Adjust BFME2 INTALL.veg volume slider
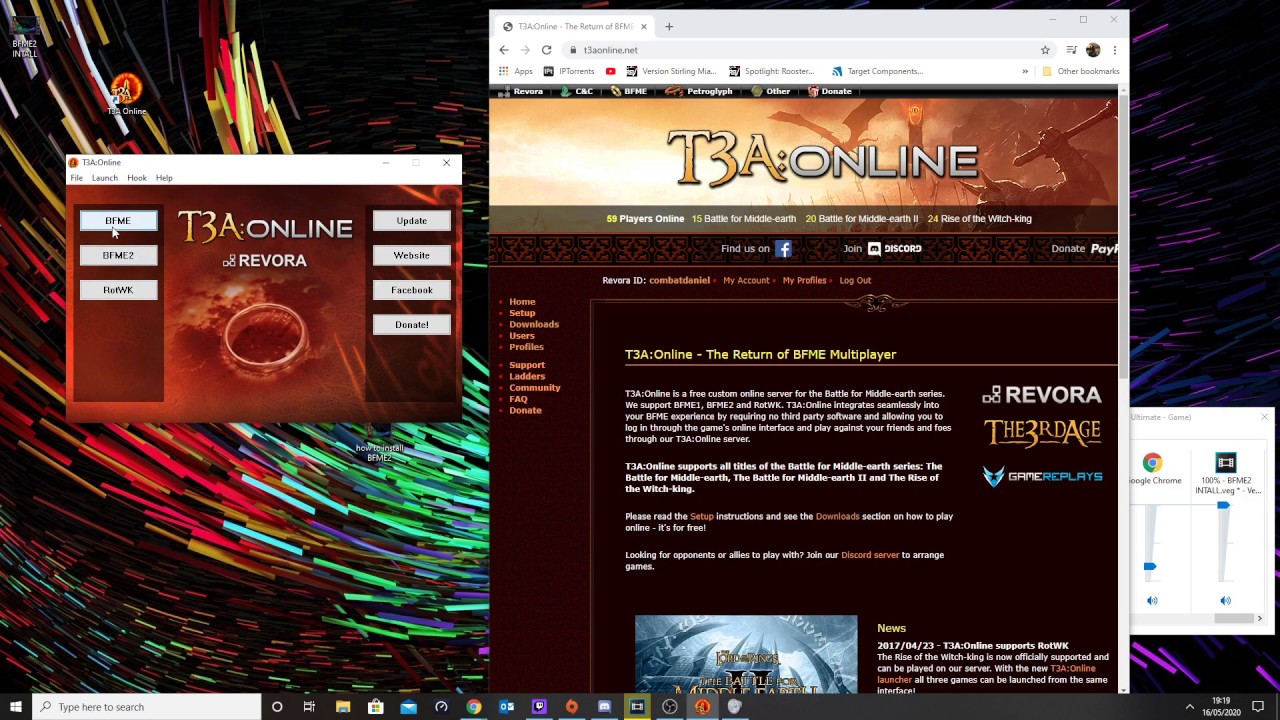The width and height of the screenshot is (1280, 720). pos(1223,506)
